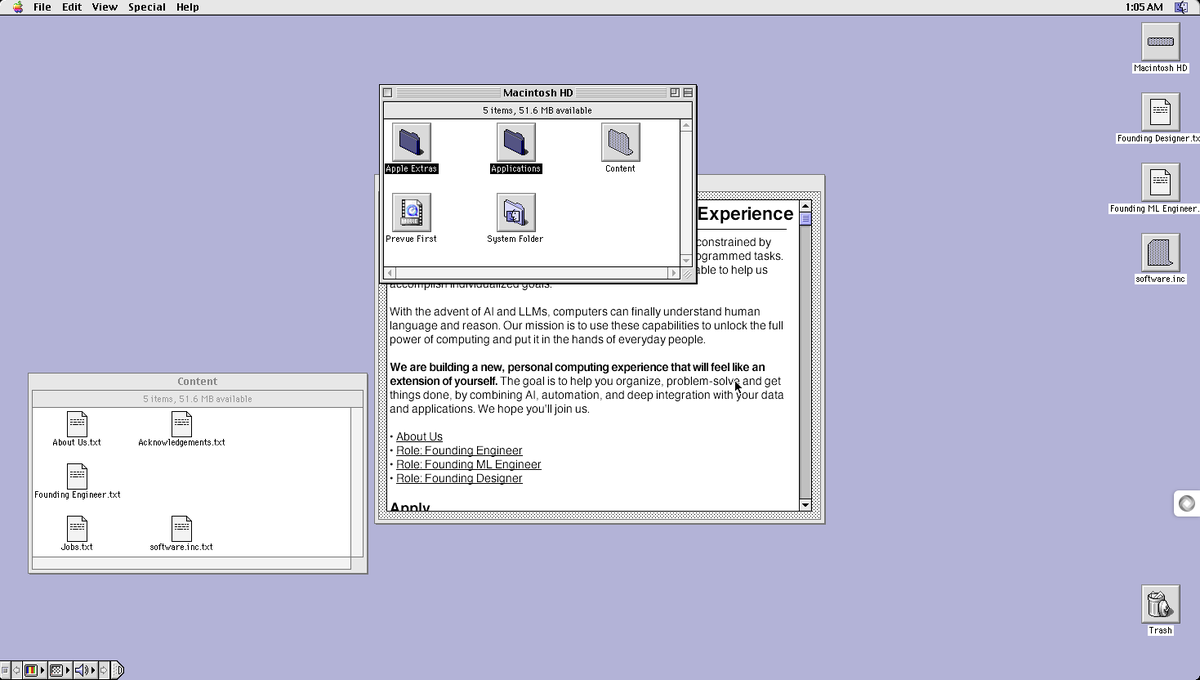This screenshot has width=1200, height=680.
Task: Click the 1:05 AM menu bar clock
Action: 1144,7
